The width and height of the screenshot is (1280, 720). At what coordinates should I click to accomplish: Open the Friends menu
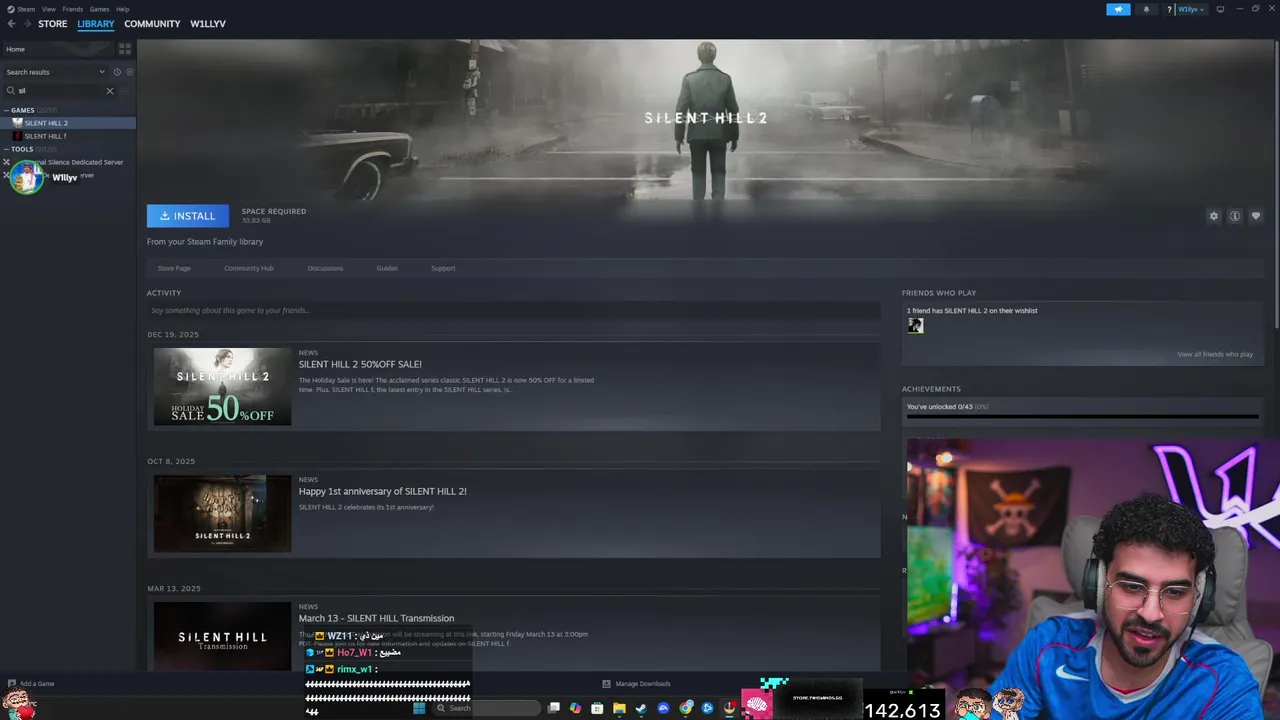pyautogui.click(x=73, y=9)
